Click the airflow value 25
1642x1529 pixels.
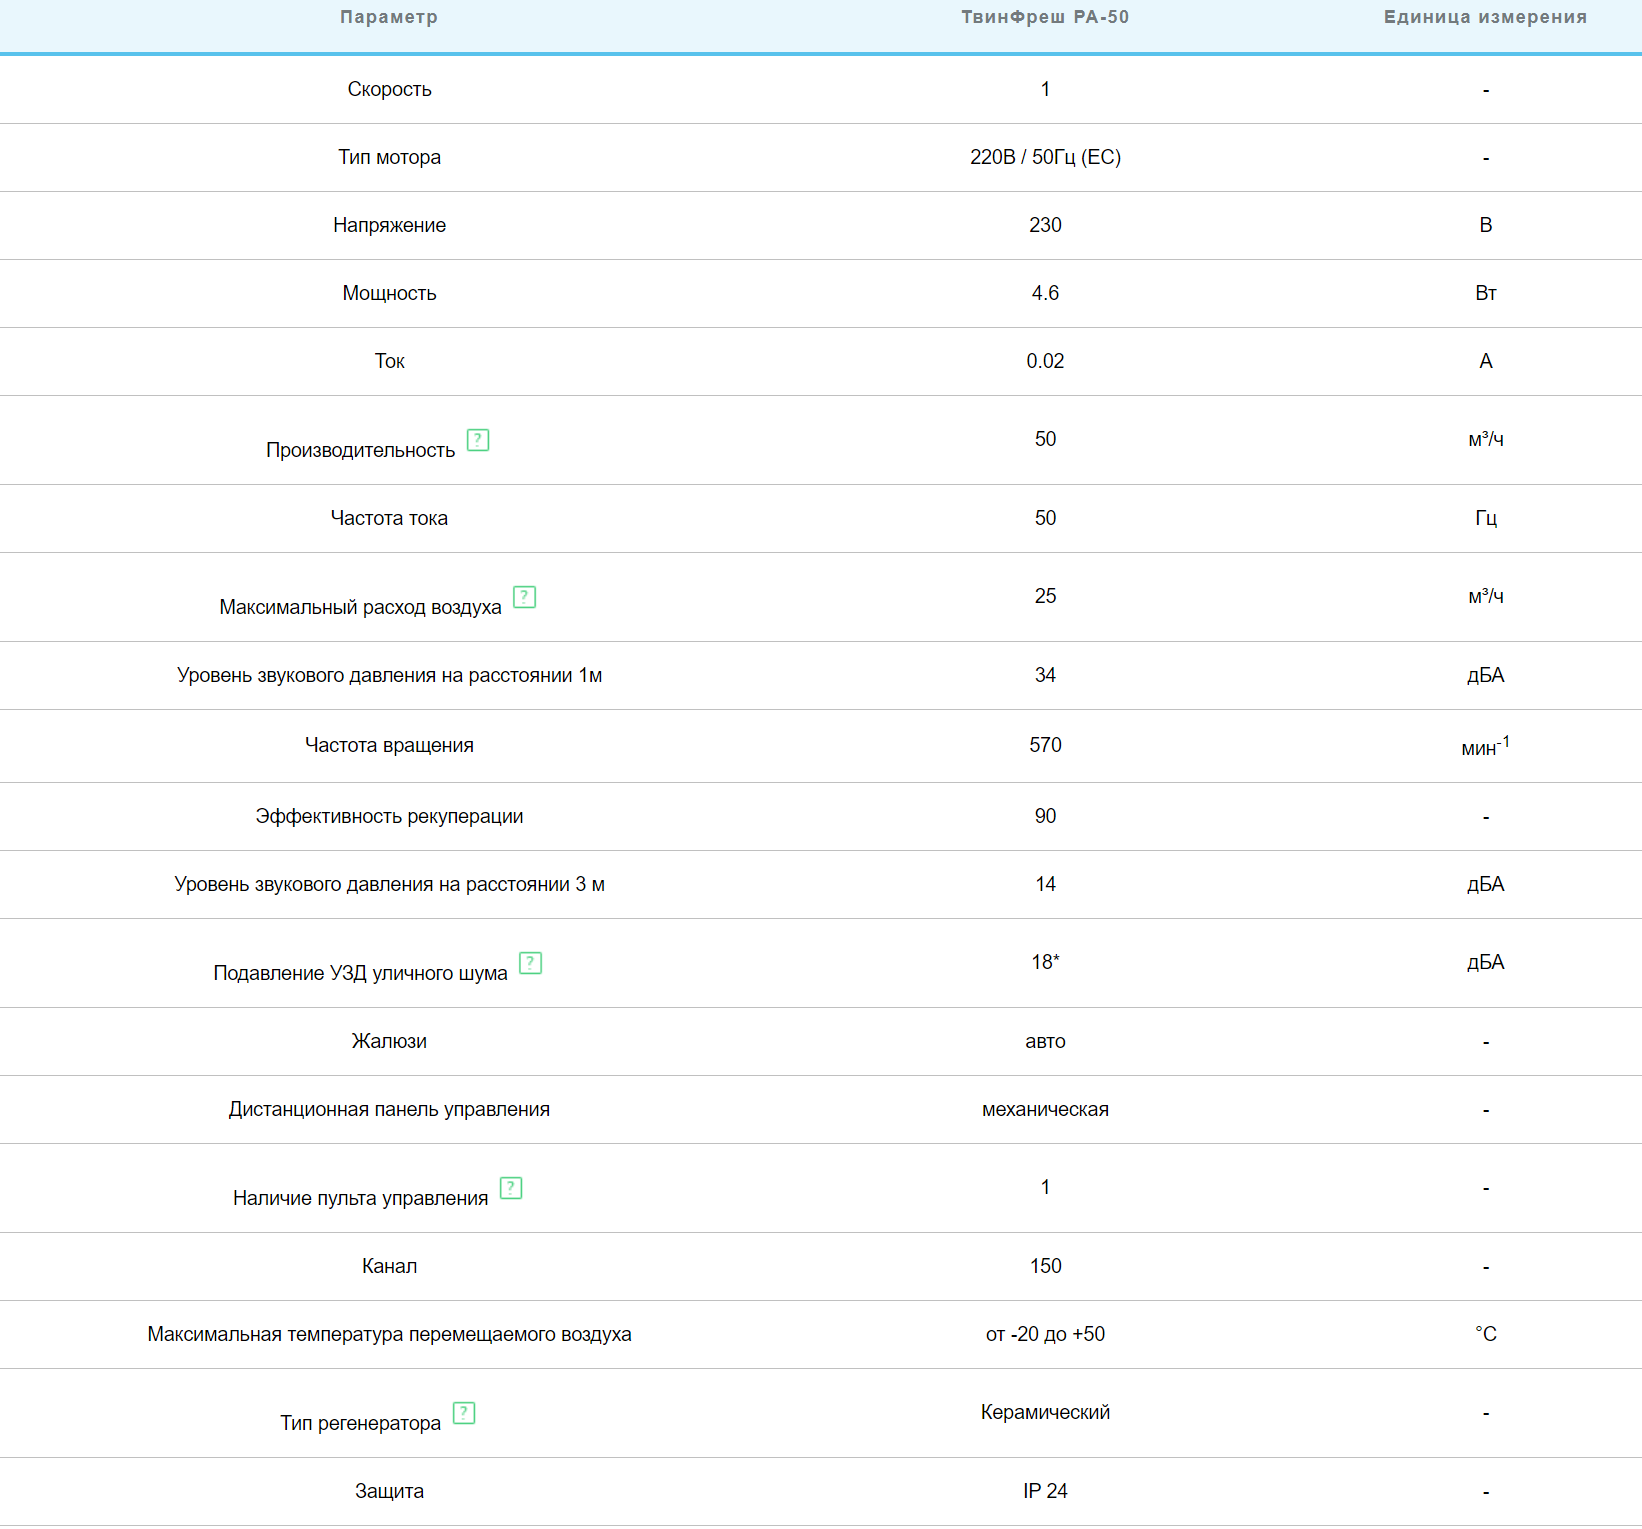[x=1045, y=596]
